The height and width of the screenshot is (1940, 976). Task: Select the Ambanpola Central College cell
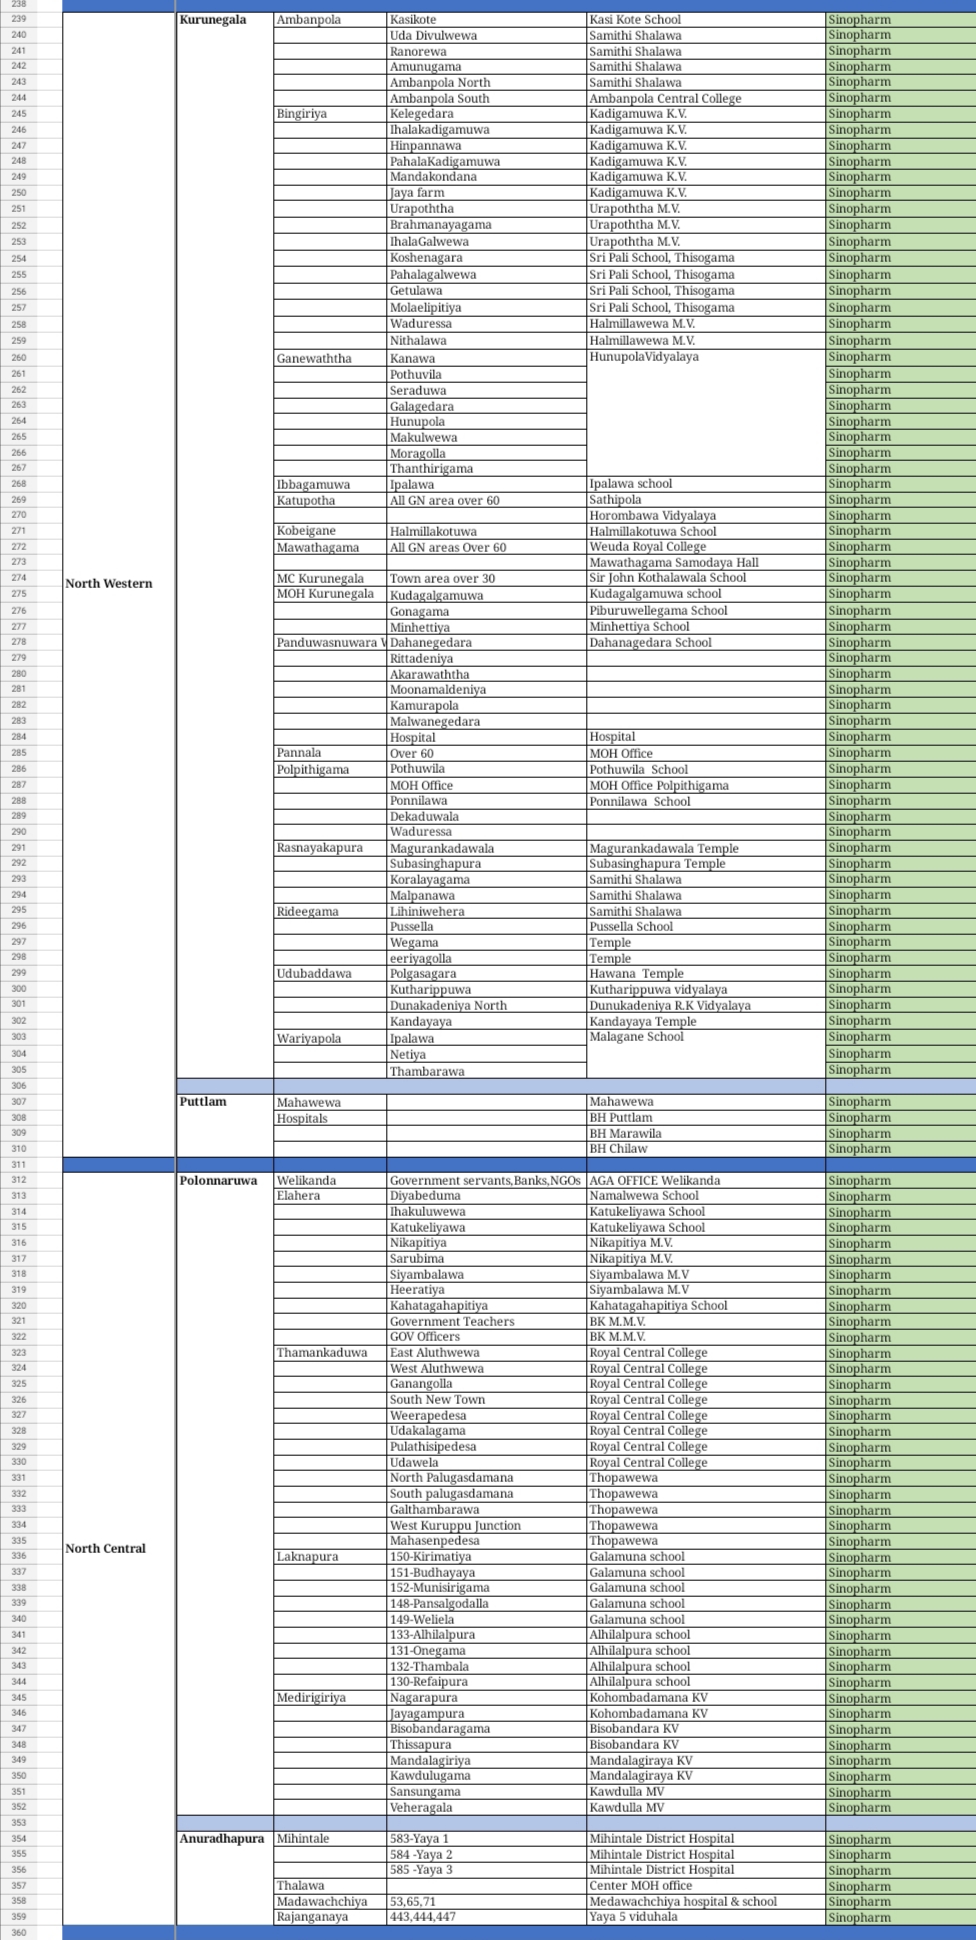(706, 98)
